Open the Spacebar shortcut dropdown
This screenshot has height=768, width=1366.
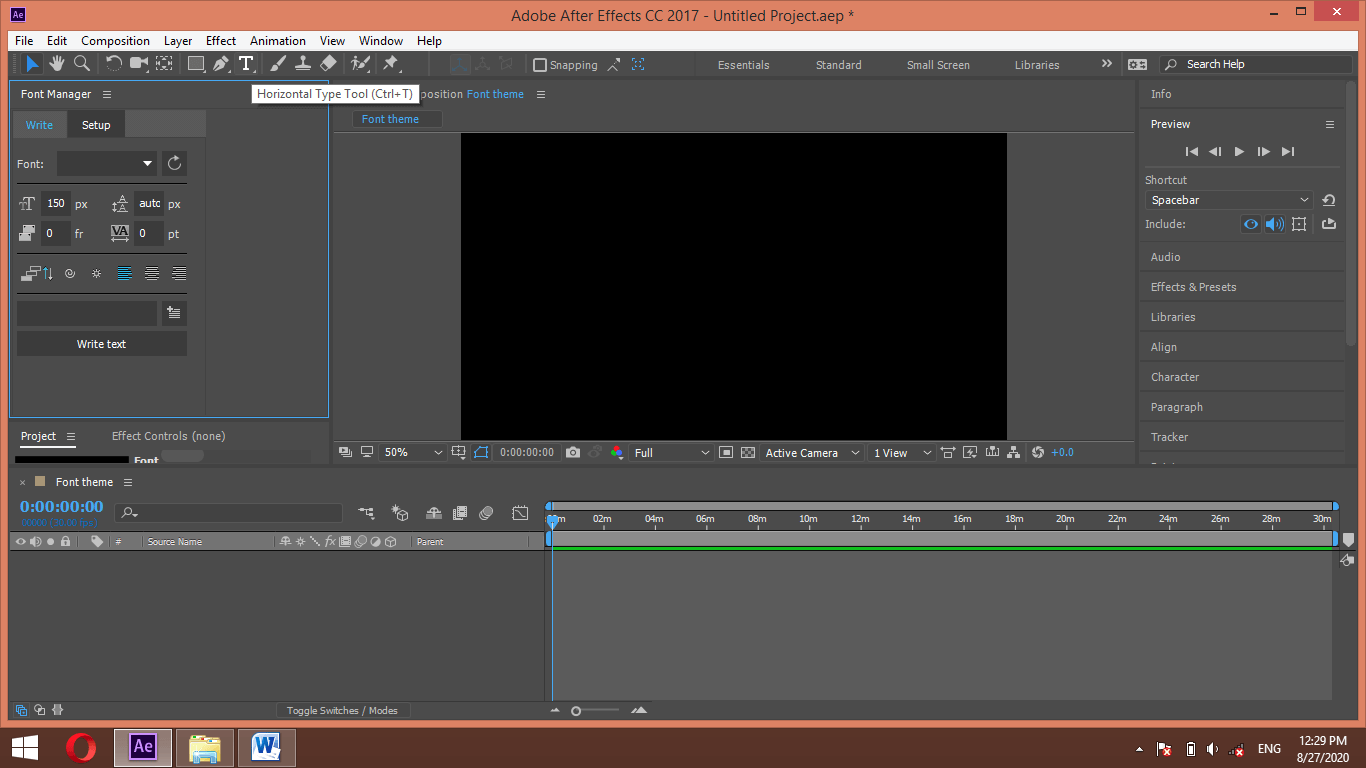[1227, 200]
